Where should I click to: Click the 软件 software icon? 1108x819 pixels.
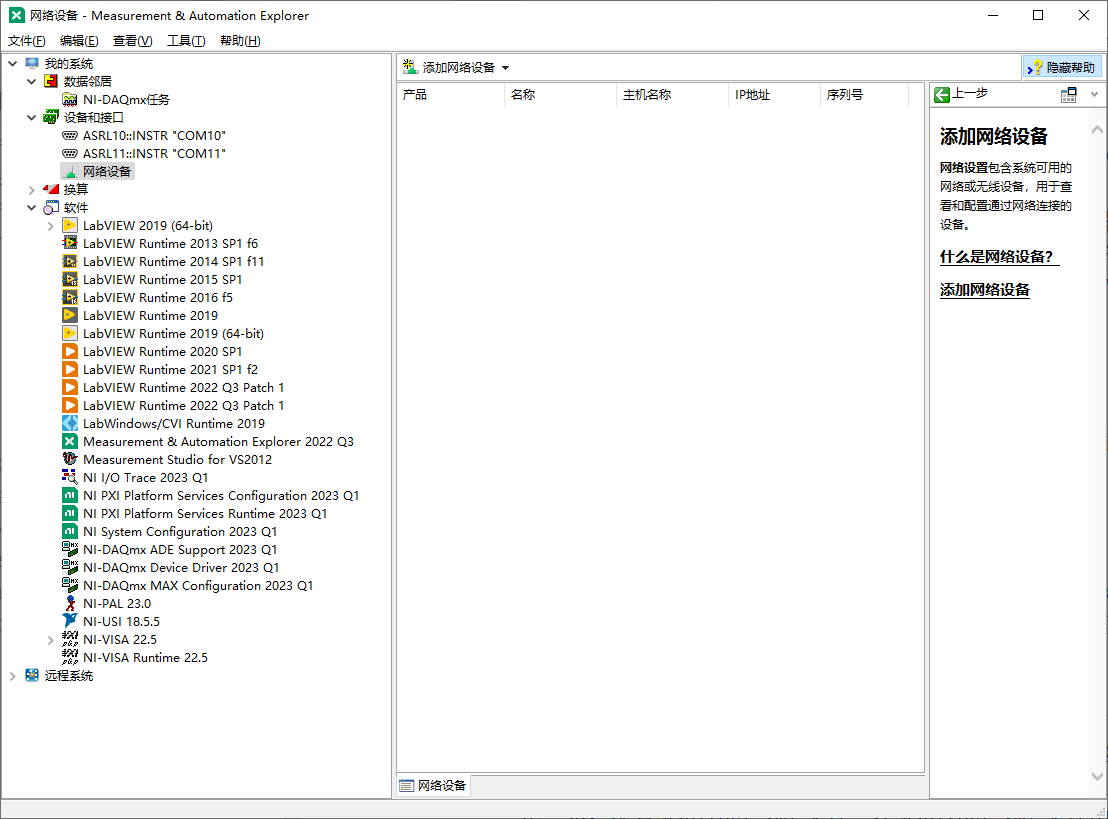pyautogui.click(x=51, y=207)
